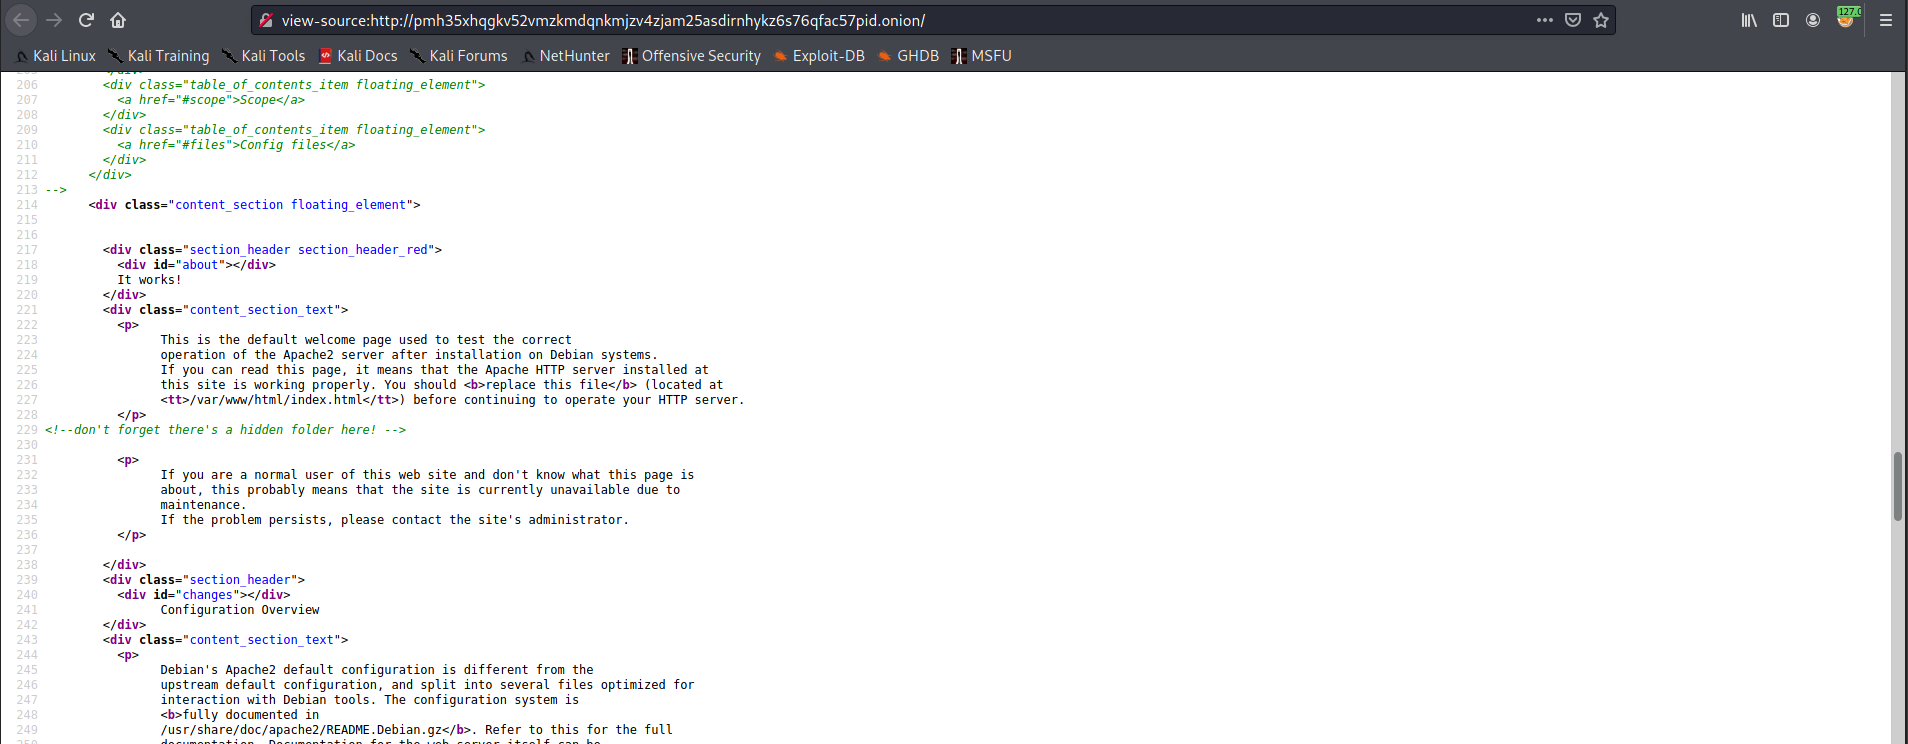Save page to Pocket

1573,20
